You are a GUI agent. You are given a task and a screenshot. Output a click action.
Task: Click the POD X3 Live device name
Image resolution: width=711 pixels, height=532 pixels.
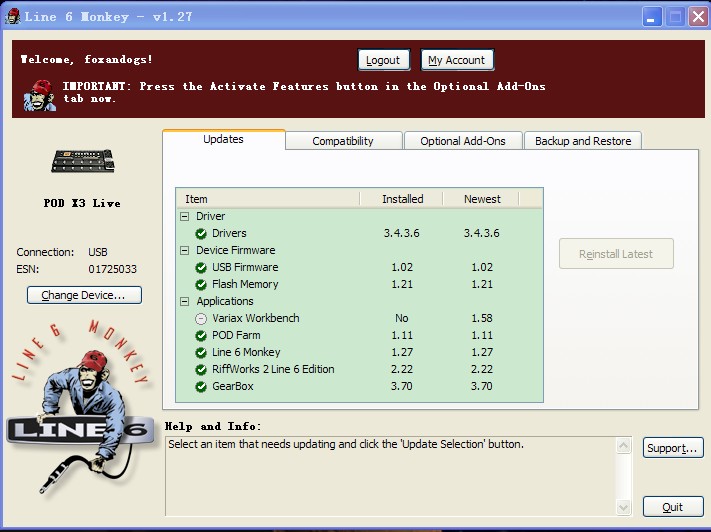pos(82,203)
